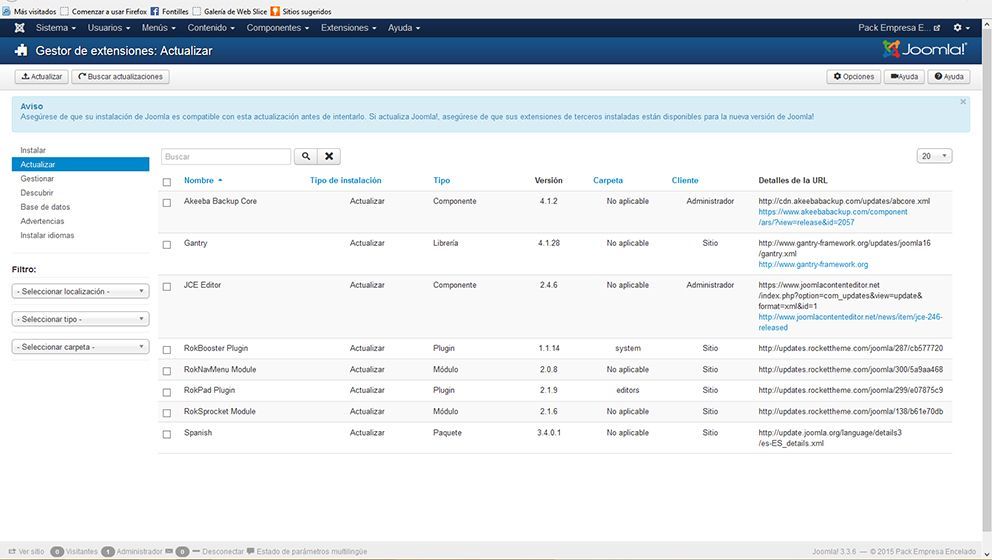Open Más visitados bookmark
The height and width of the screenshot is (560, 992).
coord(30,11)
